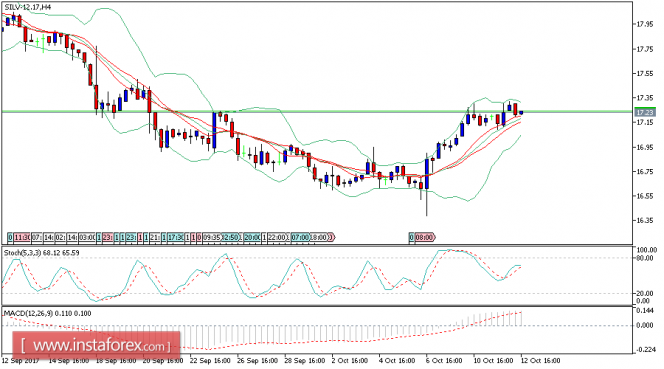The height and width of the screenshot is (369, 664).
Task: Click the 16.75 price axis label
Action: coord(645,172)
